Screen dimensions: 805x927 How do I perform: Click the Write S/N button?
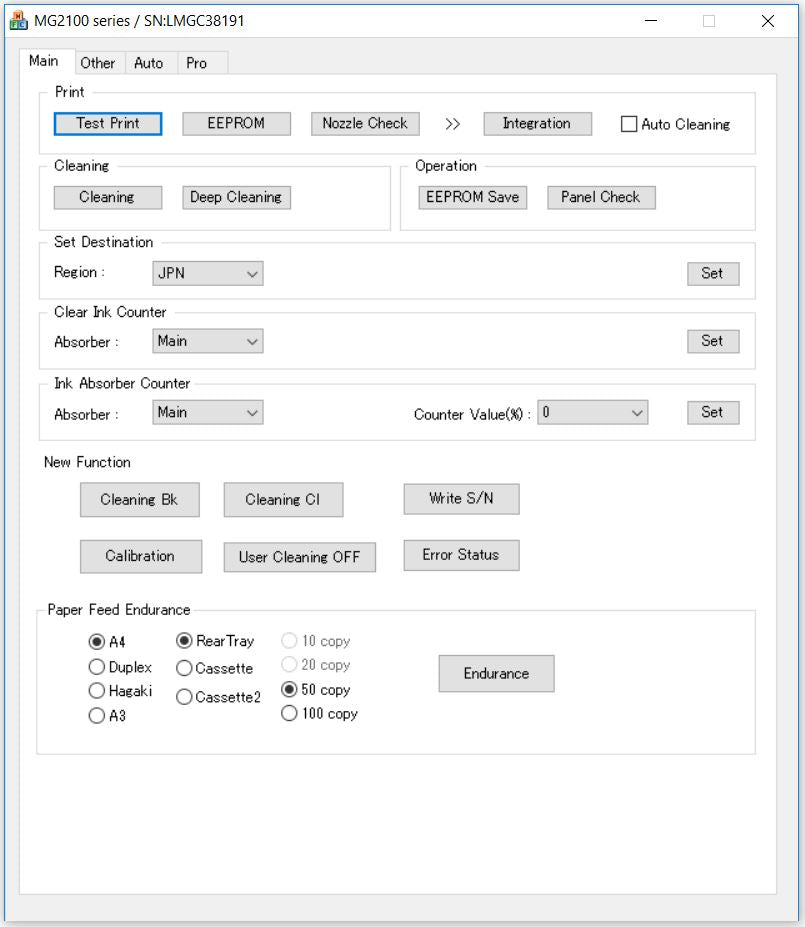point(462,498)
